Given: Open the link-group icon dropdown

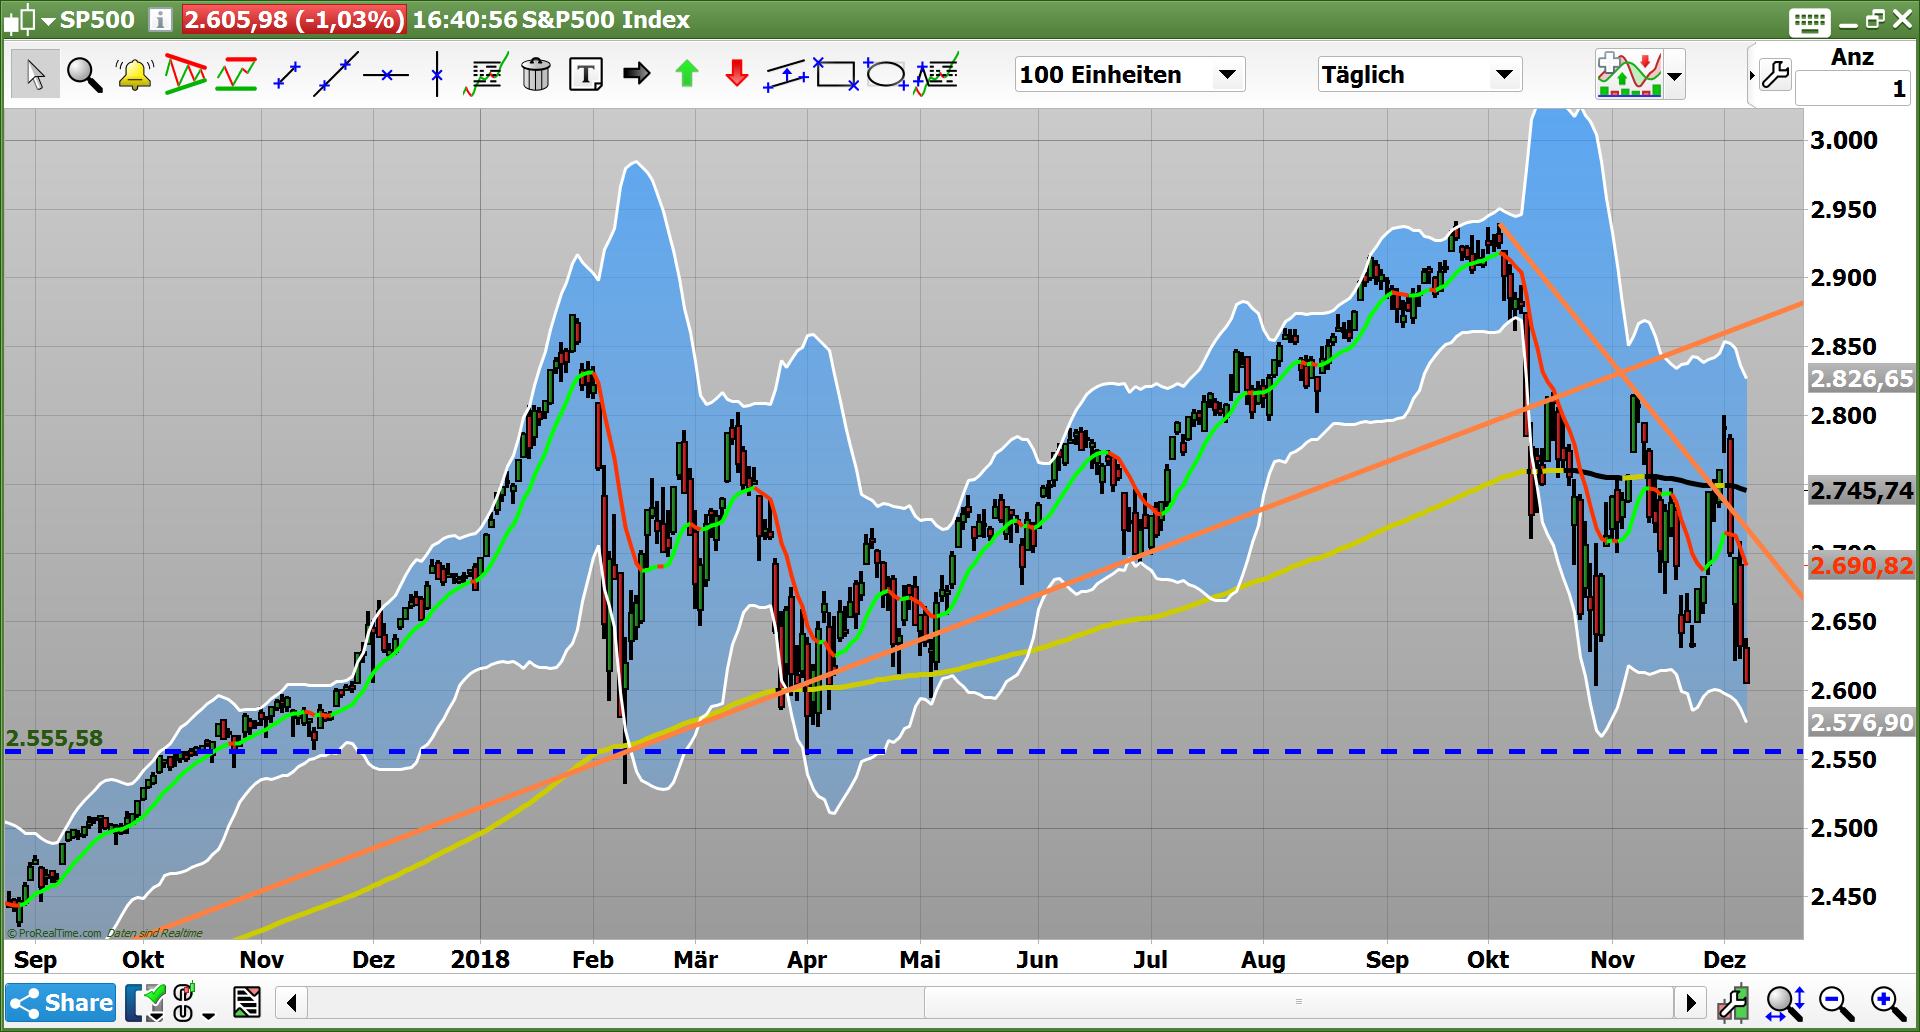Looking at the screenshot, I should click(193, 1002).
